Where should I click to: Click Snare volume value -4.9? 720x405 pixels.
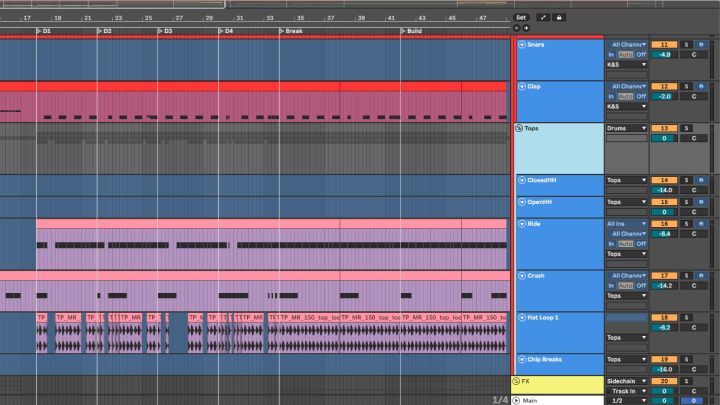(x=664, y=55)
